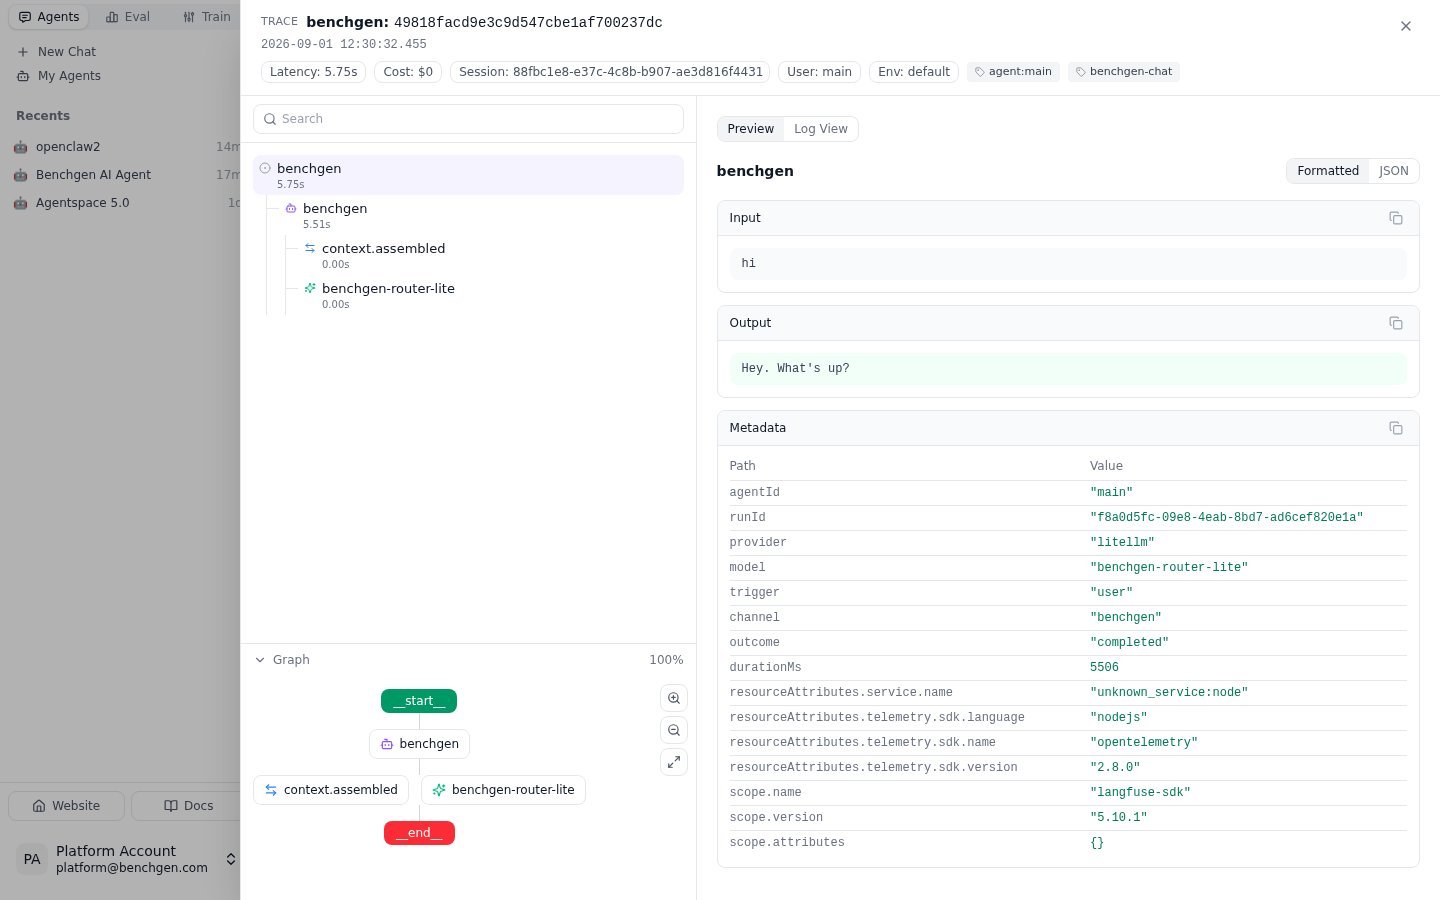Open the Website link
The height and width of the screenshot is (900, 1440).
66,806
